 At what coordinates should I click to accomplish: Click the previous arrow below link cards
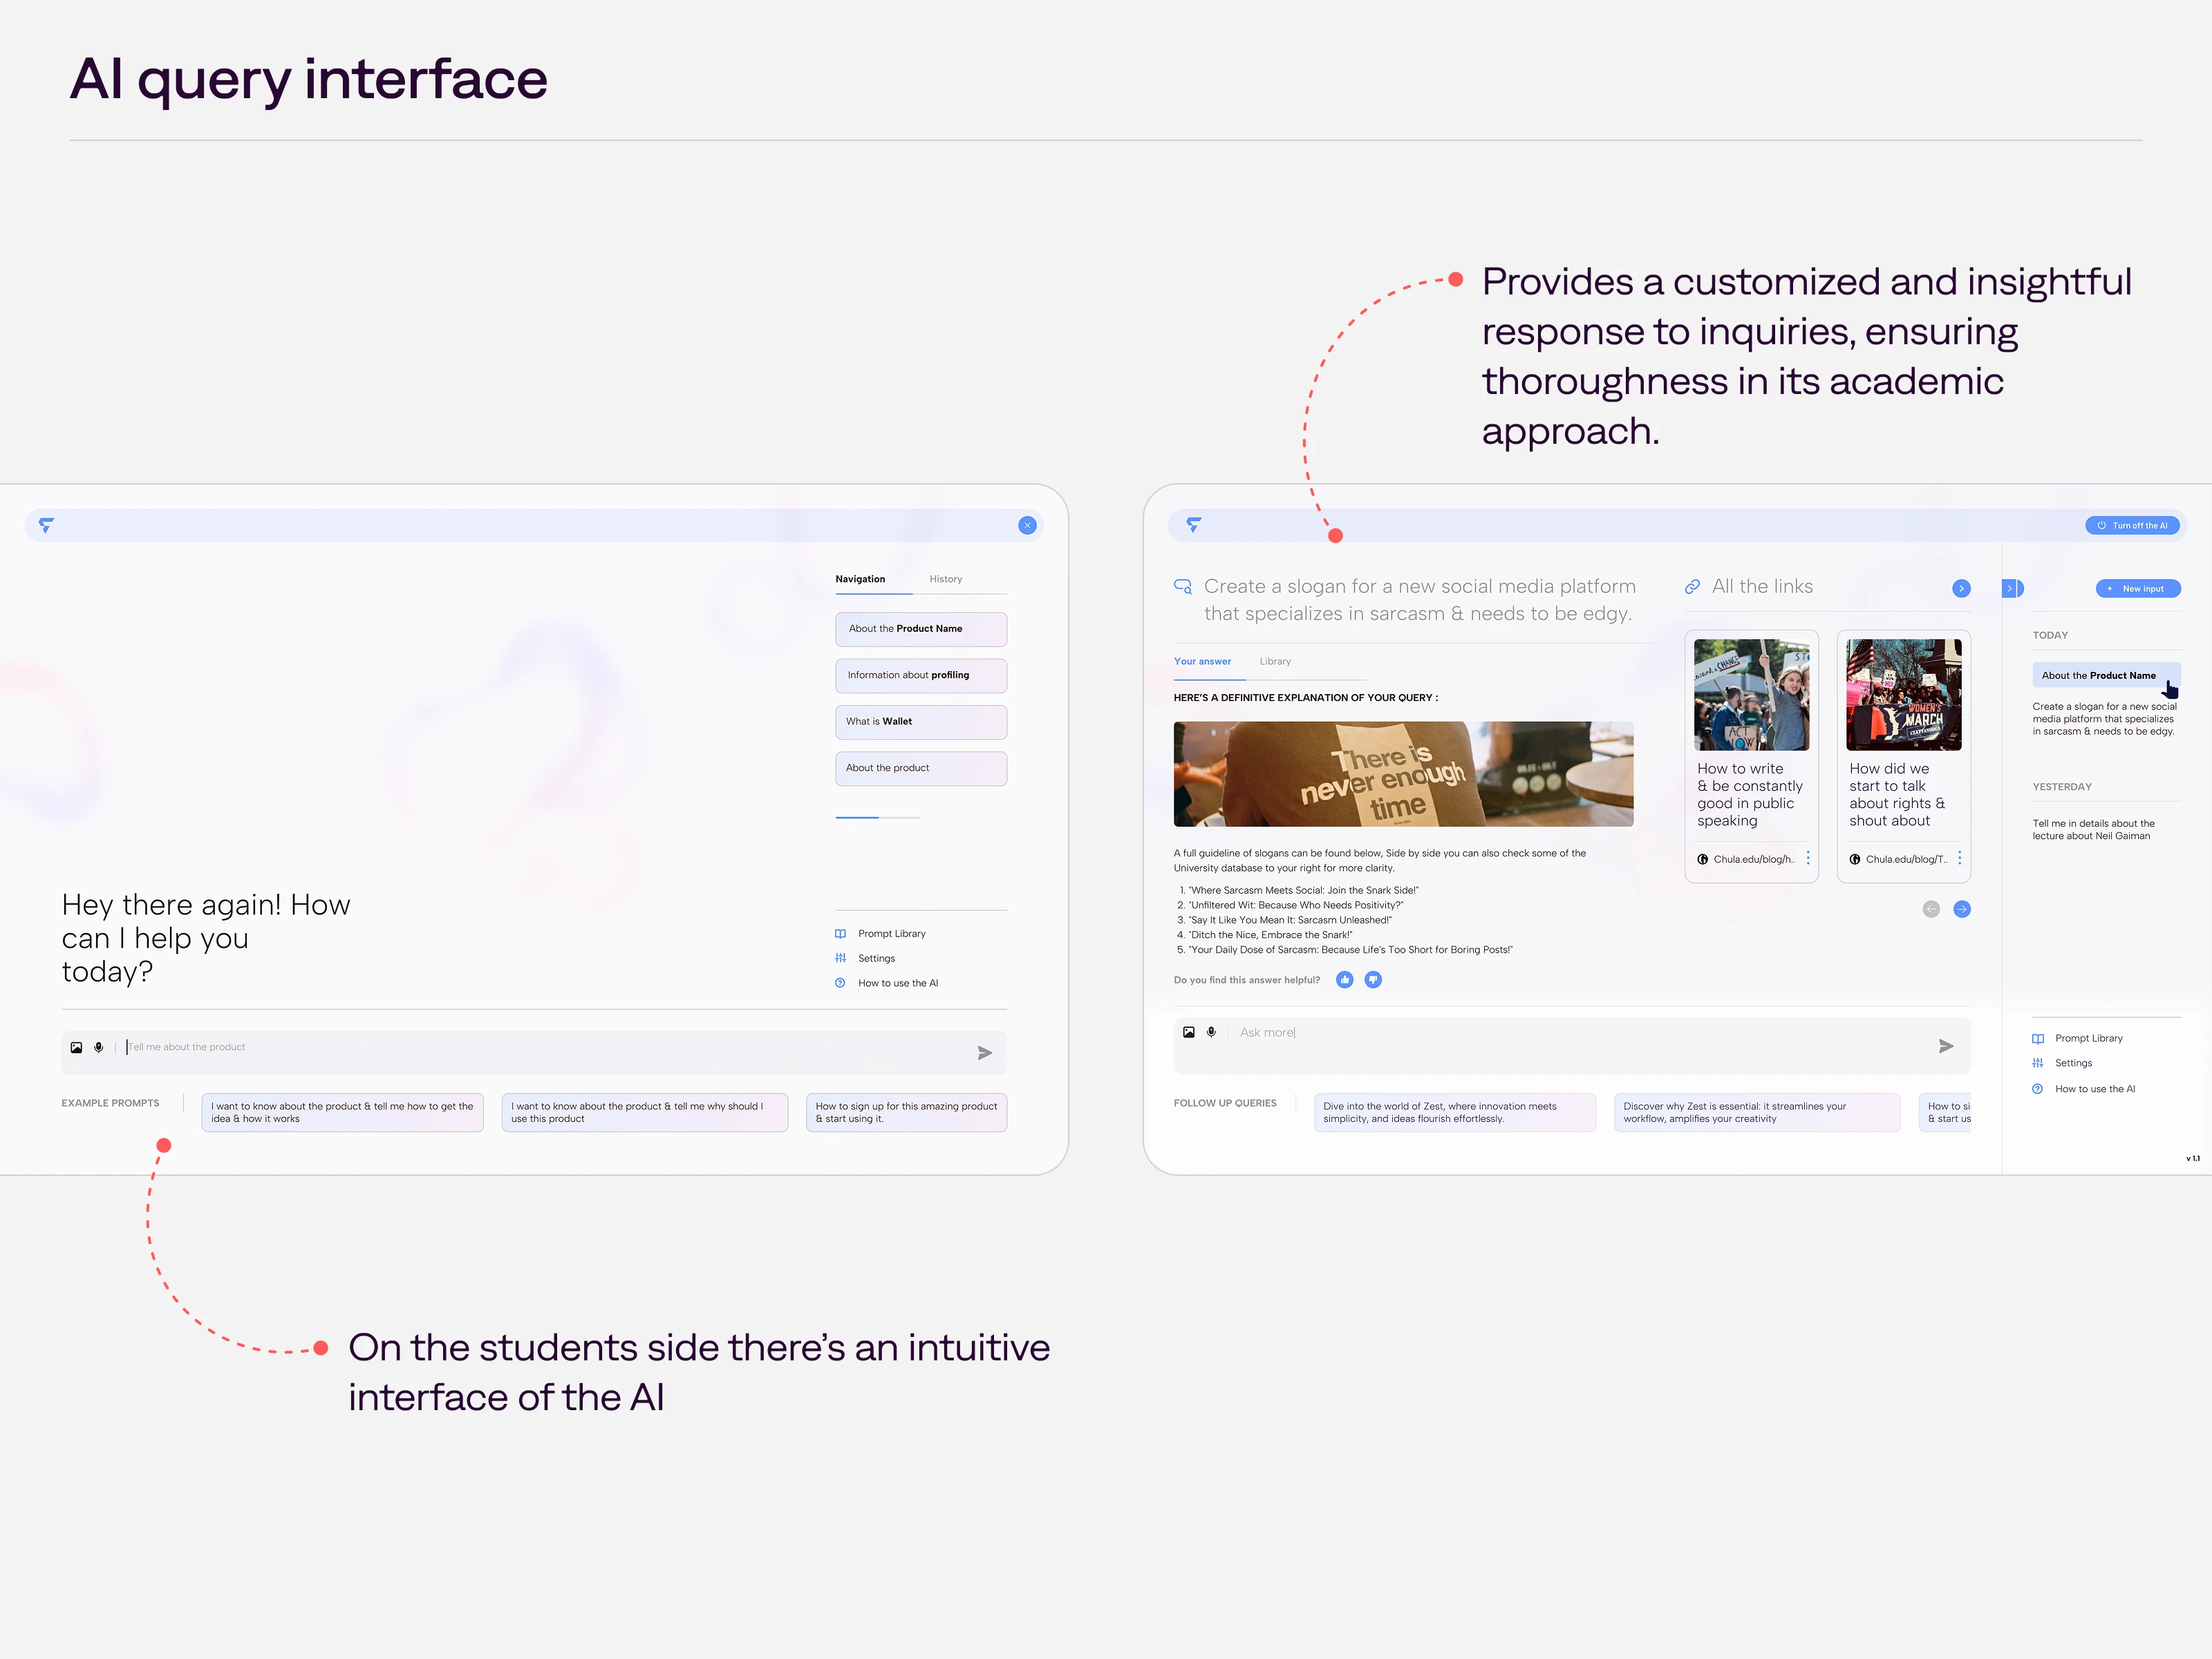(1931, 909)
